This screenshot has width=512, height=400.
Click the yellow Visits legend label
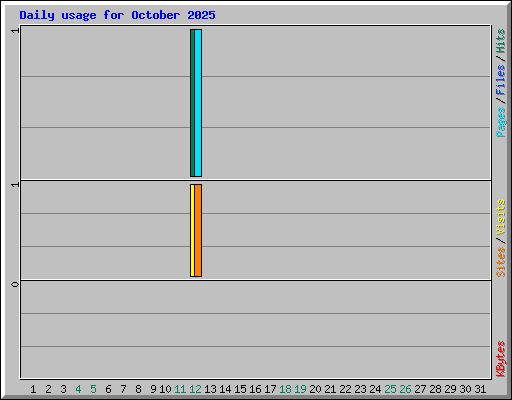[x=501, y=217]
